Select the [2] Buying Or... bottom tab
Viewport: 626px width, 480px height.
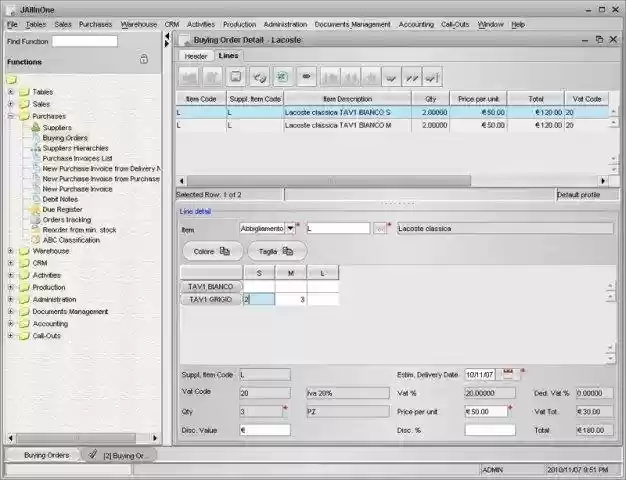[x=119, y=455]
